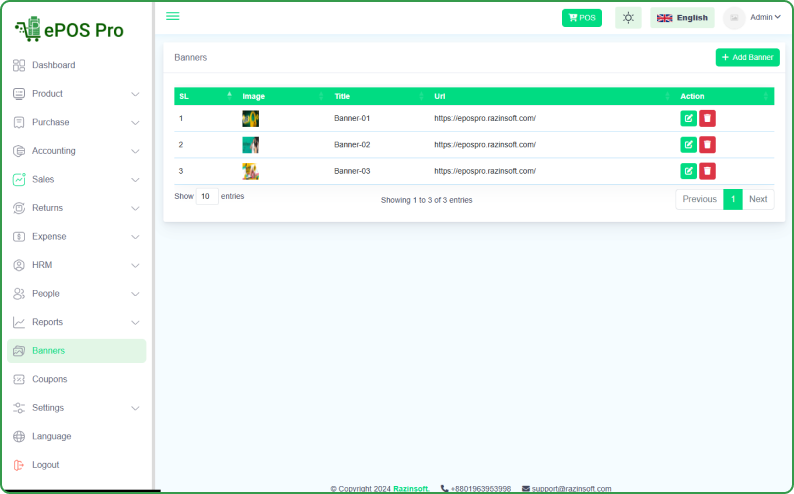Toggle the light/dark theme sun icon
Screen dimensions: 794x494
[628, 17]
